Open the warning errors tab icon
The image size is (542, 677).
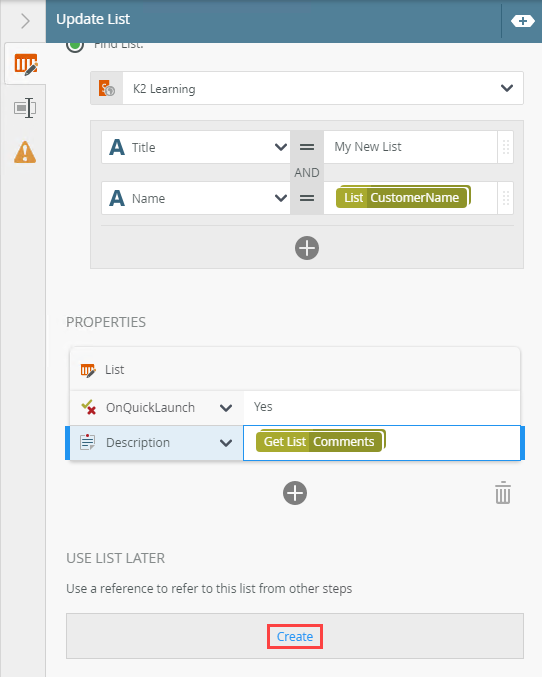tap(25, 152)
